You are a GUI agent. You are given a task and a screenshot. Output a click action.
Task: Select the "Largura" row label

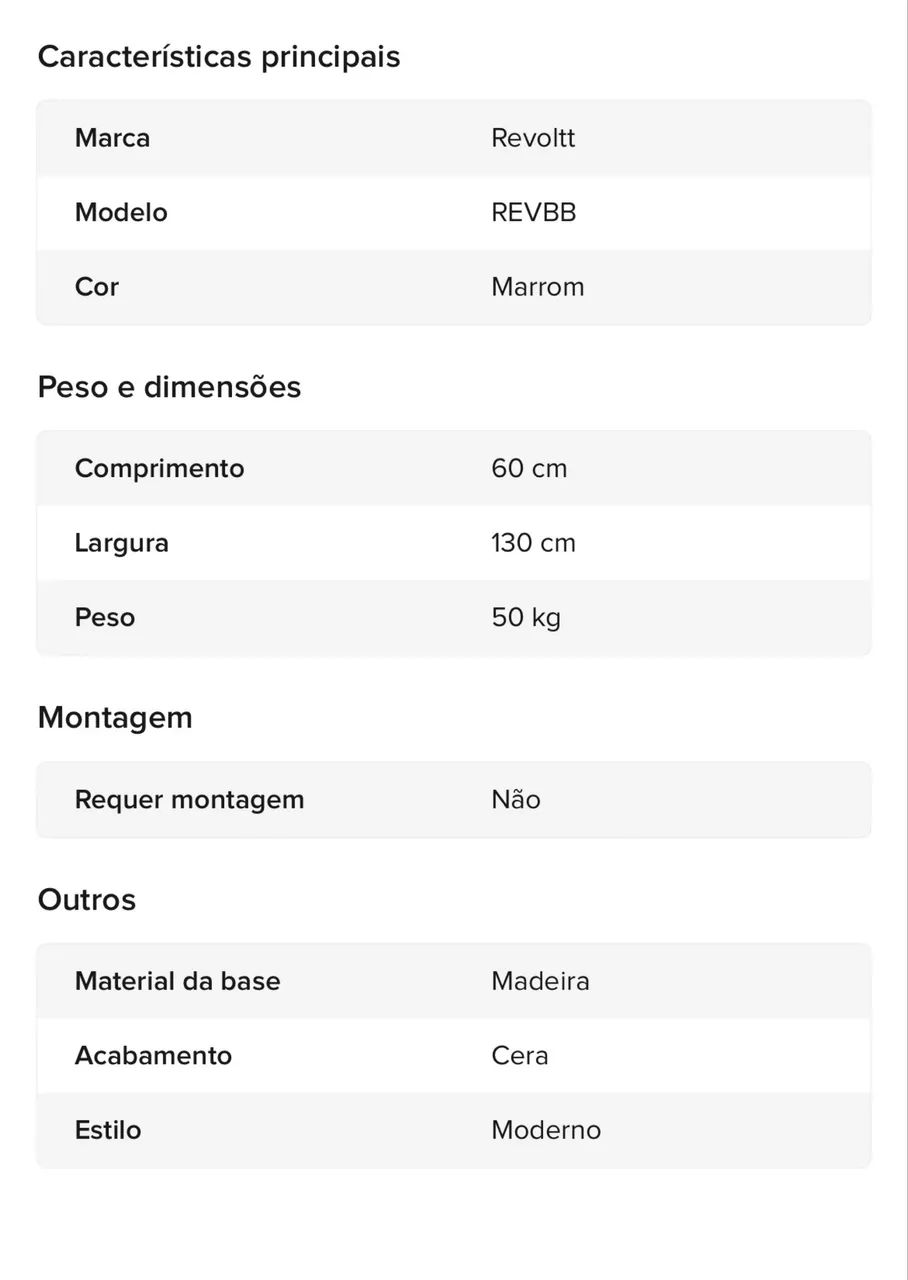[121, 543]
